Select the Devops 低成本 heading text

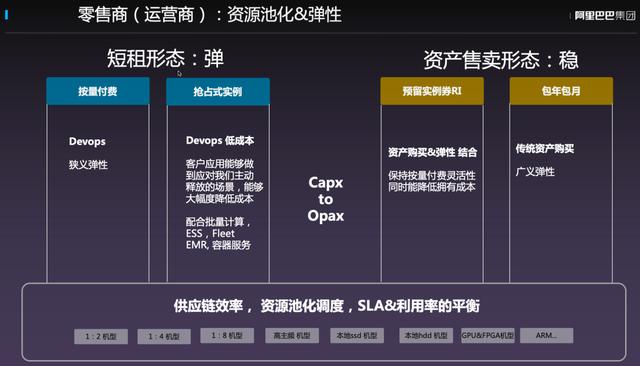tap(220, 141)
